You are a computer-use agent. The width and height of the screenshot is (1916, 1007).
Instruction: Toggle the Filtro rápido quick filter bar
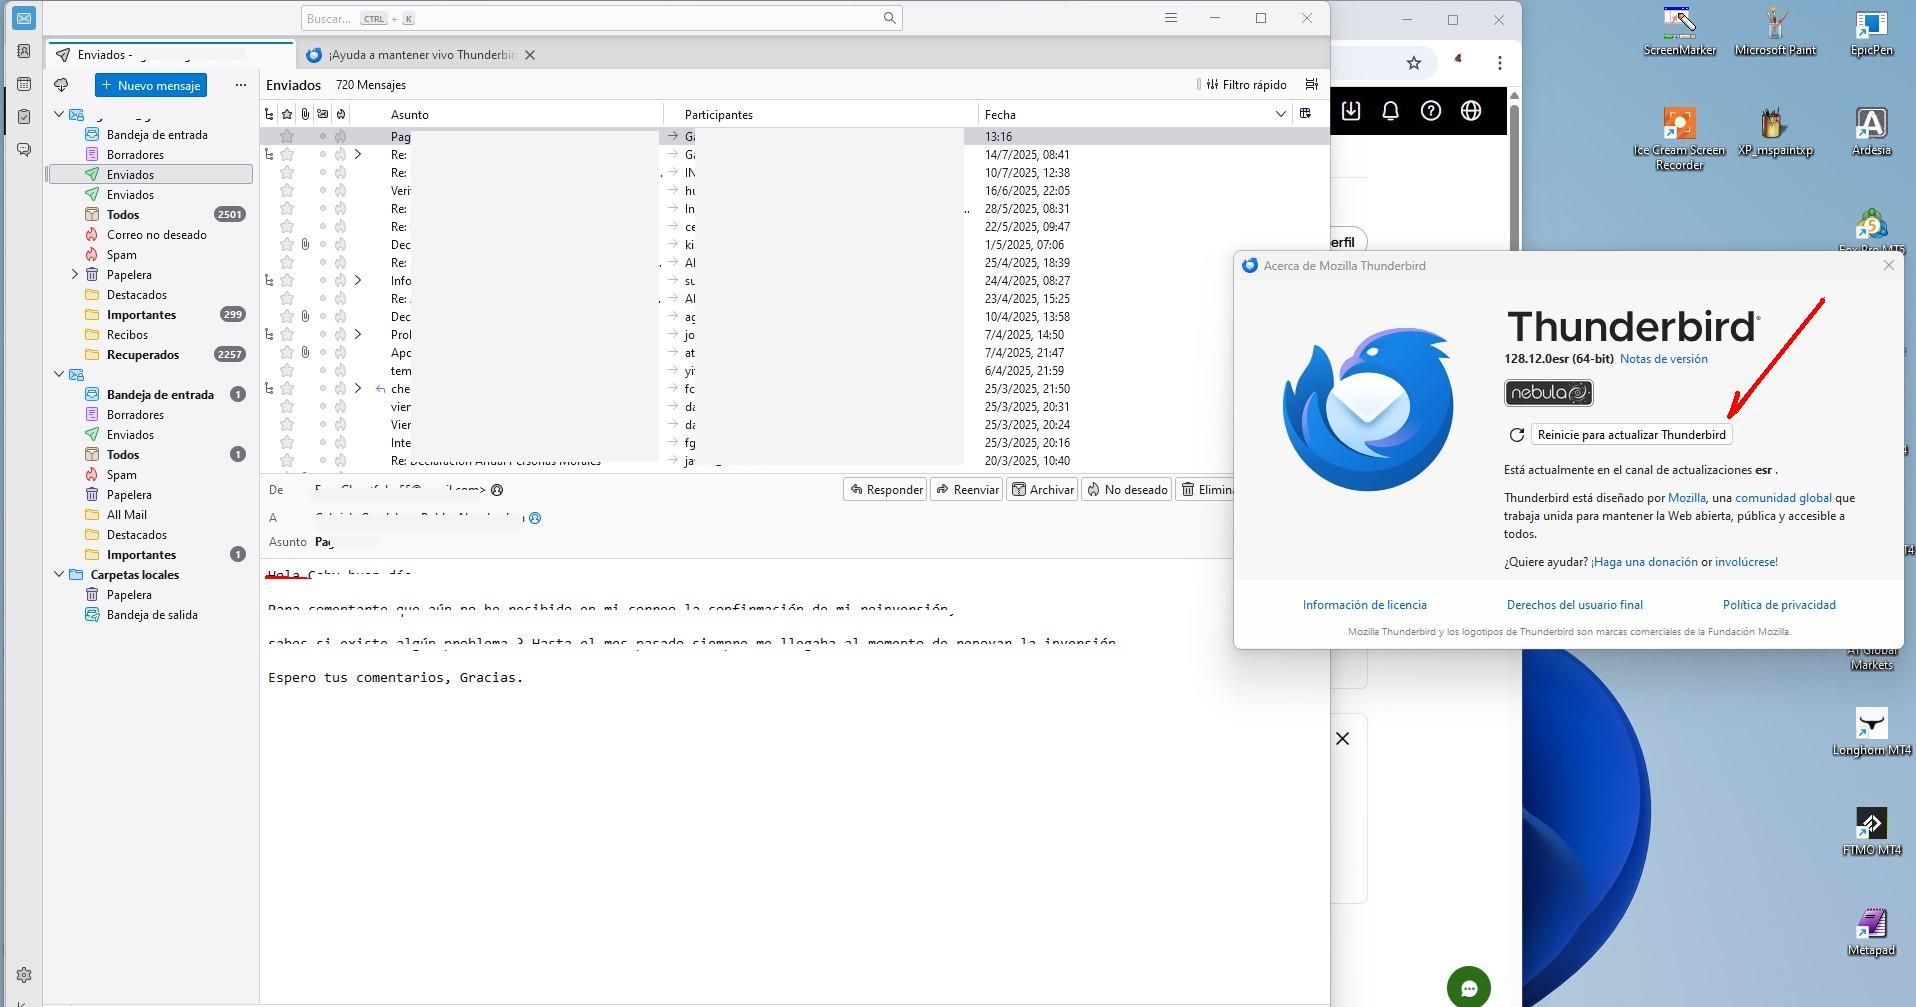click(1246, 85)
